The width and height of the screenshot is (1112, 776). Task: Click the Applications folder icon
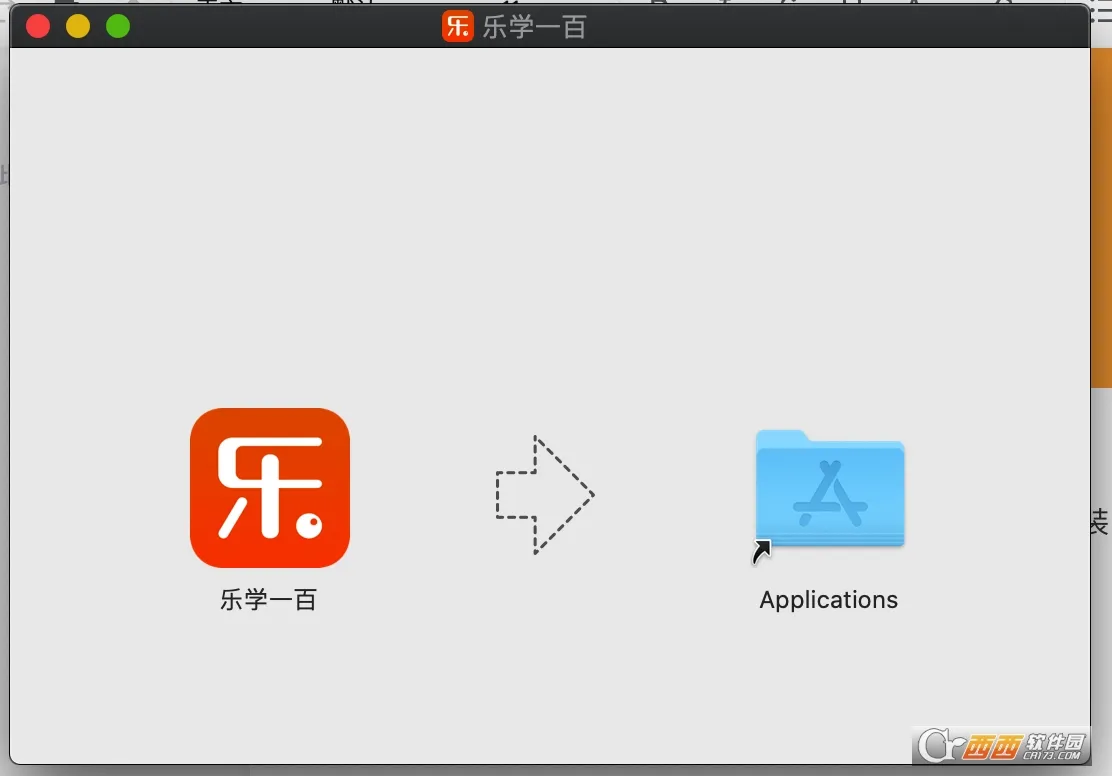(x=829, y=488)
